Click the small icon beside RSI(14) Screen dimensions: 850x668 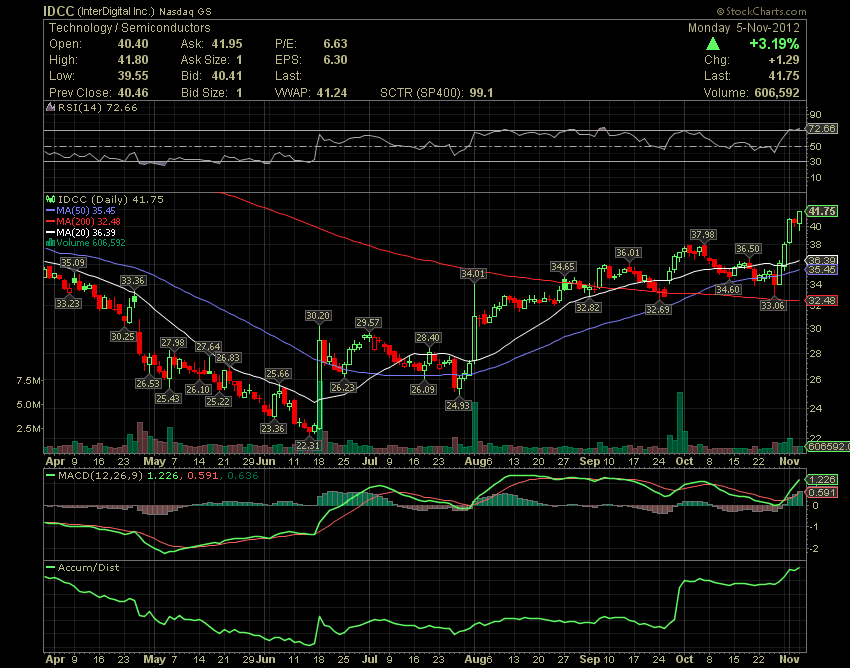point(50,107)
